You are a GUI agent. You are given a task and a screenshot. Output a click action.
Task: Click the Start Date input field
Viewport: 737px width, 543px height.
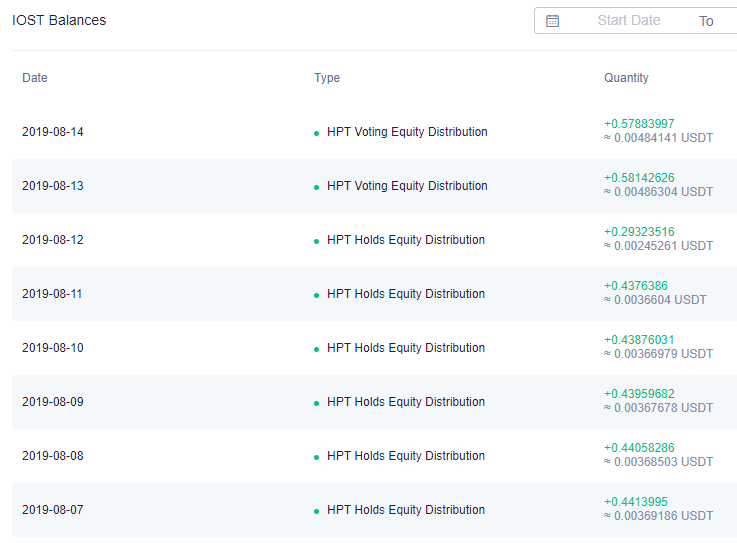click(628, 20)
